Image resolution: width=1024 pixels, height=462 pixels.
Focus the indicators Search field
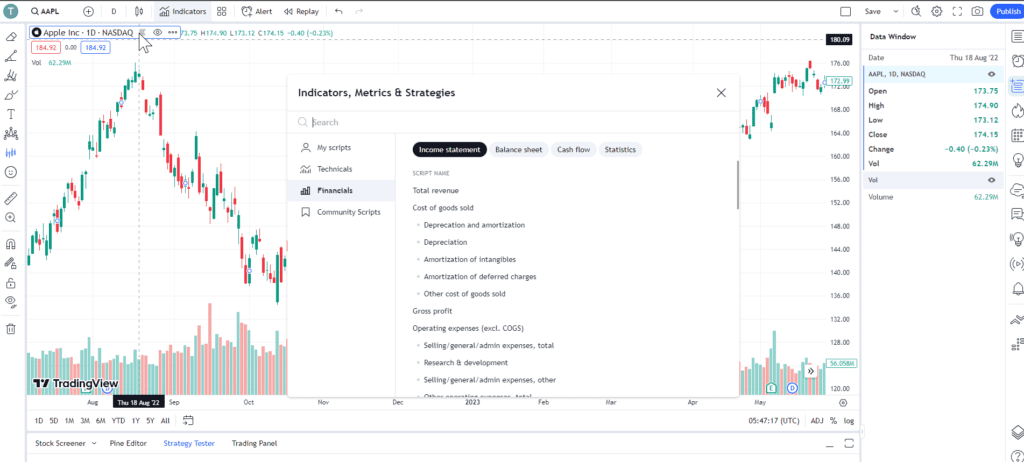click(513, 122)
